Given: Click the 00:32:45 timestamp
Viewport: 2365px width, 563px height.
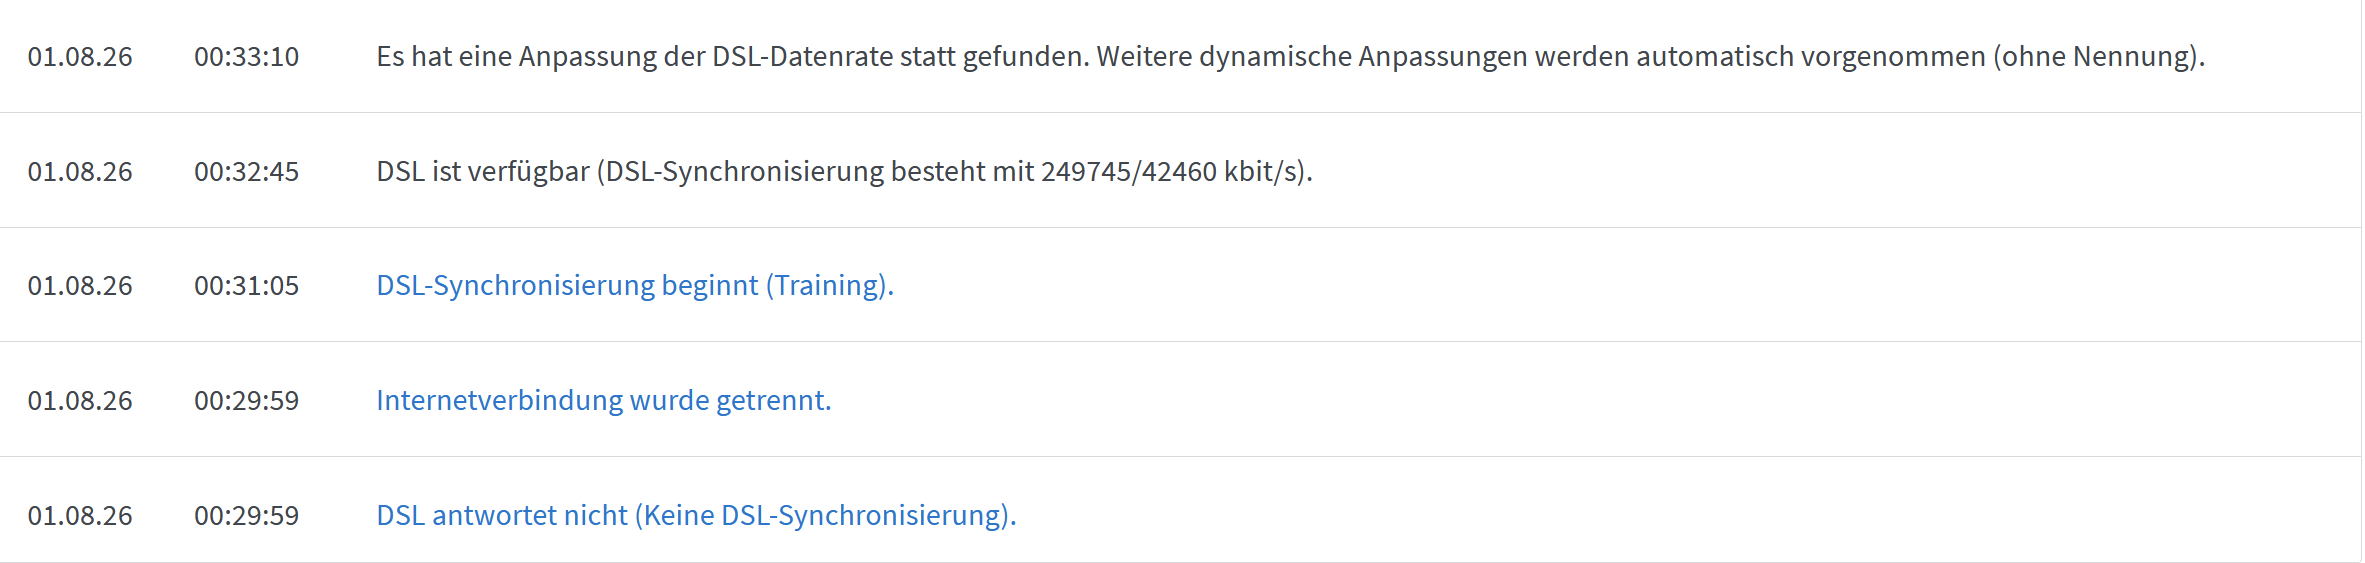Looking at the screenshot, I should [x=247, y=172].
